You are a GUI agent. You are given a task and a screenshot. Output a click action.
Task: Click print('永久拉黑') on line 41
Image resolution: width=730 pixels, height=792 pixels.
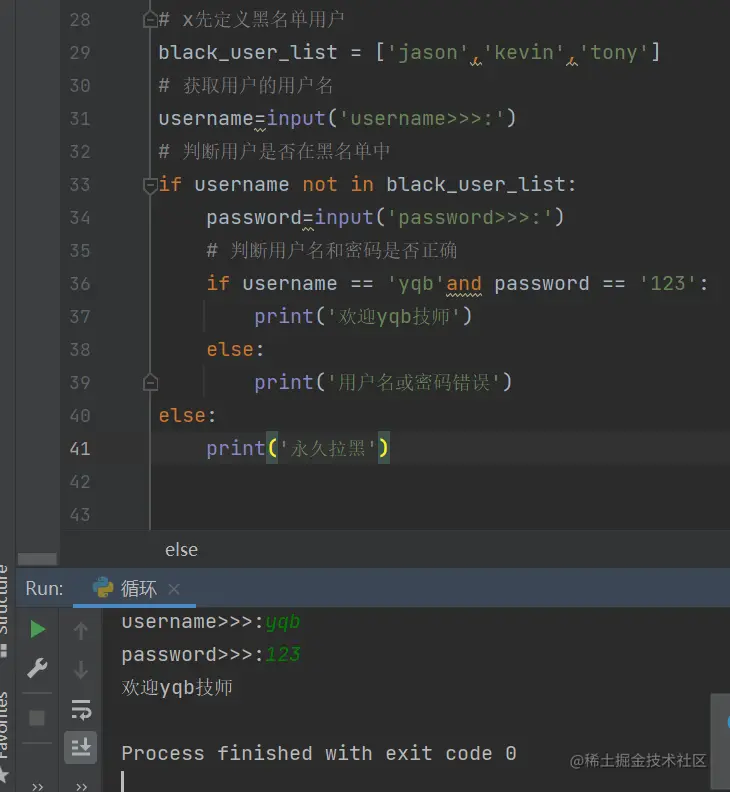(298, 449)
